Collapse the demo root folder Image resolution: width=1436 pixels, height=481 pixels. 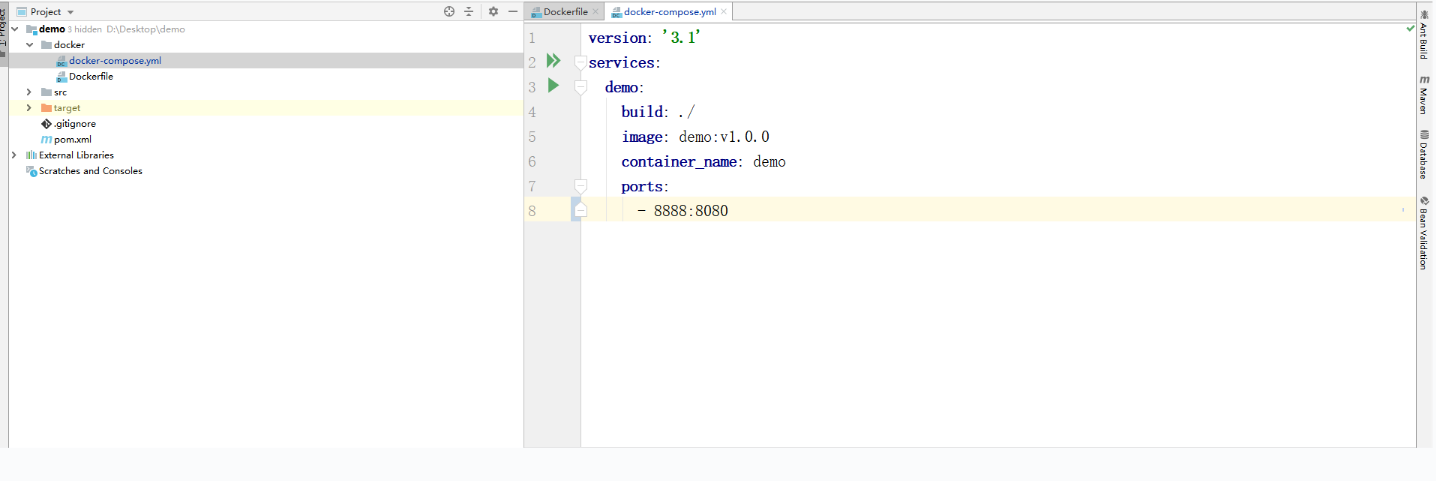tap(15, 29)
